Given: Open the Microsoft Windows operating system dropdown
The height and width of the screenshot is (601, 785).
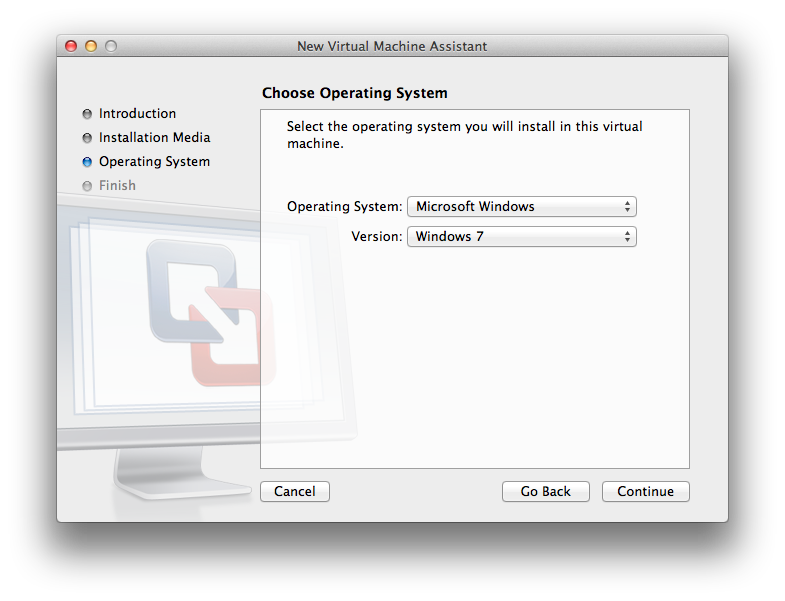Looking at the screenshot, I should [x=521, y=207].
